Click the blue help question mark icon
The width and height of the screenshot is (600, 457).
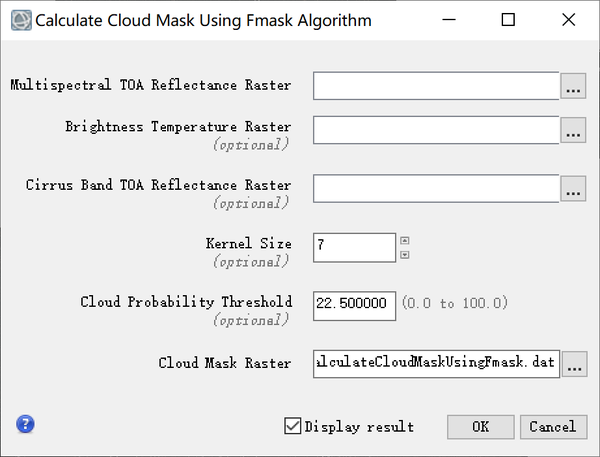tap(25, 424)
